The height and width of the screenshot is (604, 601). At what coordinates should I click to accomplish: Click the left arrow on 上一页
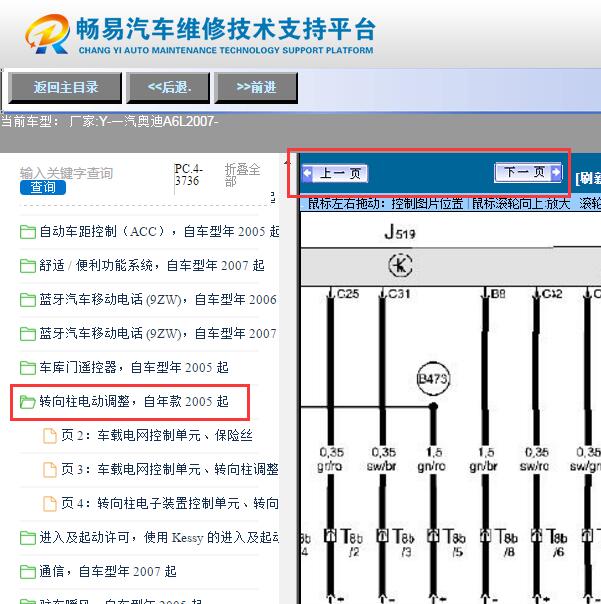pos(307,173)
